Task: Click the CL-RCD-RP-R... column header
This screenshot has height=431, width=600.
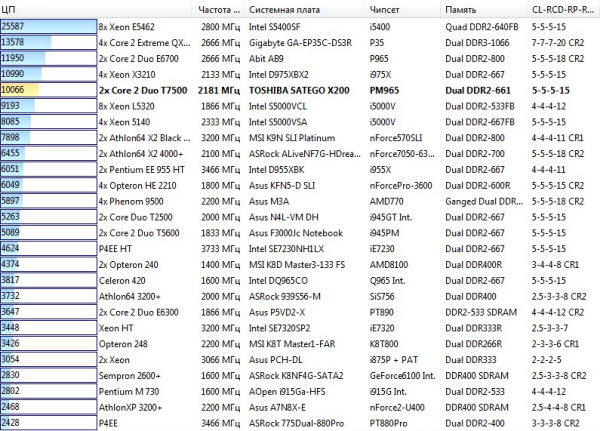Action: (564, 10)
